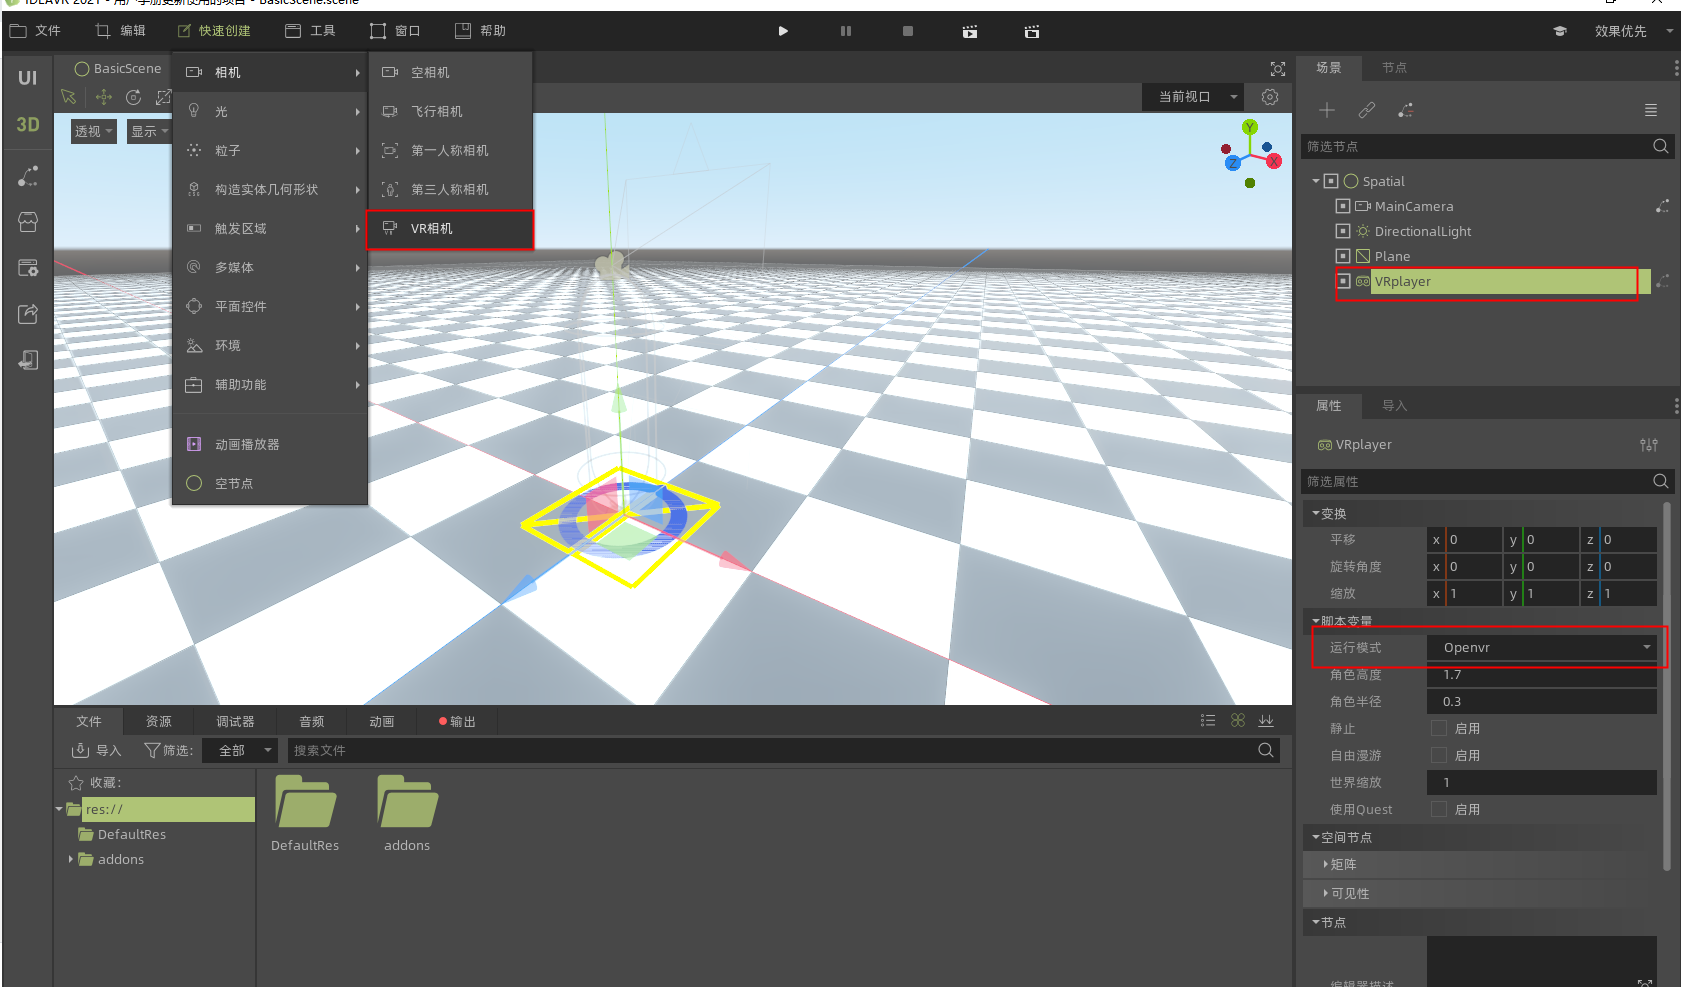The height and width of the screenshot is (987, 1681).
Task: Open viewport settings gear
Action: (1270, 97)
